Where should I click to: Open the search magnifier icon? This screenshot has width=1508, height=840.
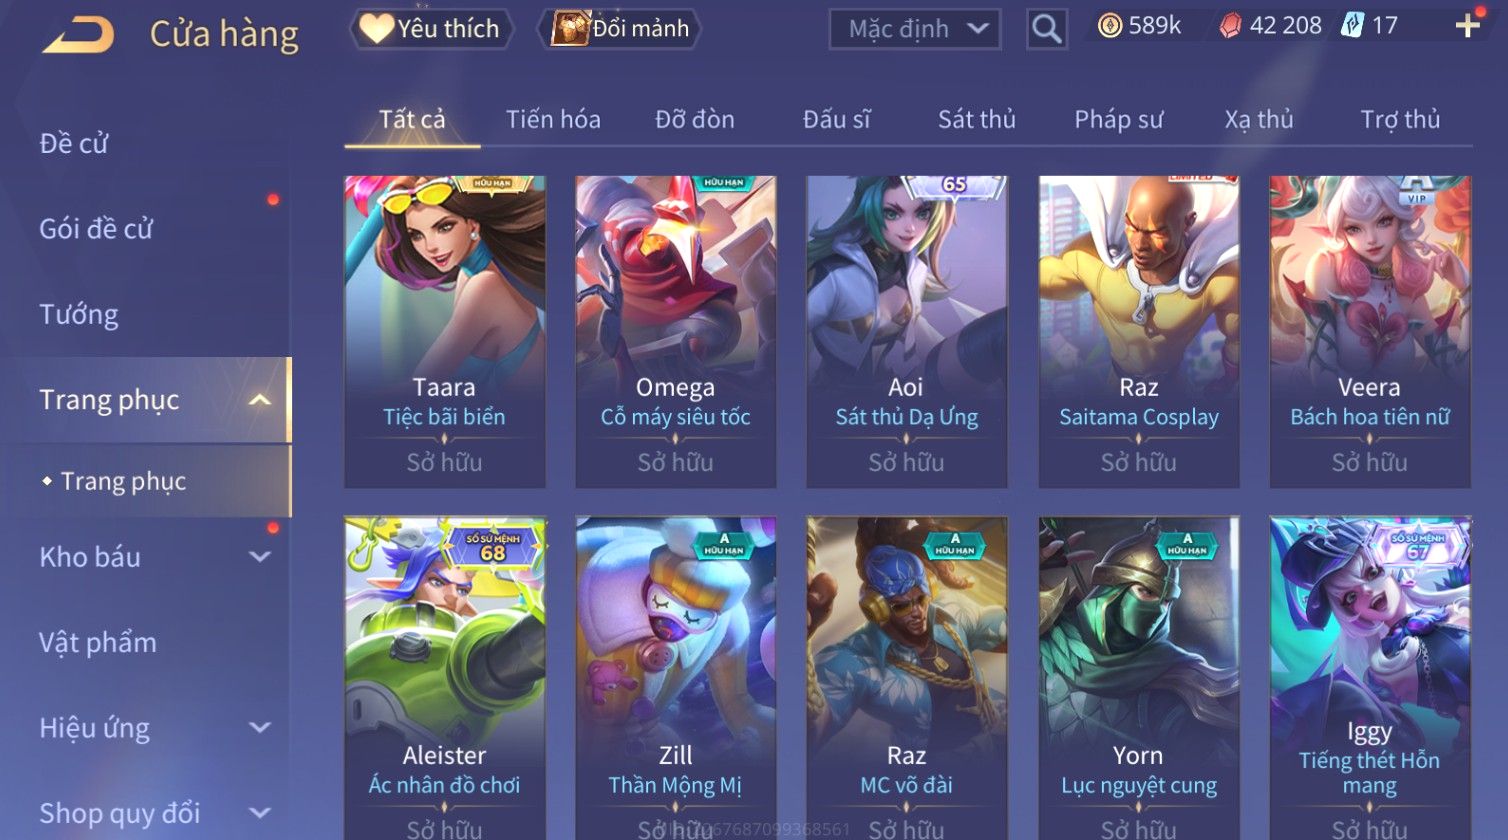[1046, 29]
